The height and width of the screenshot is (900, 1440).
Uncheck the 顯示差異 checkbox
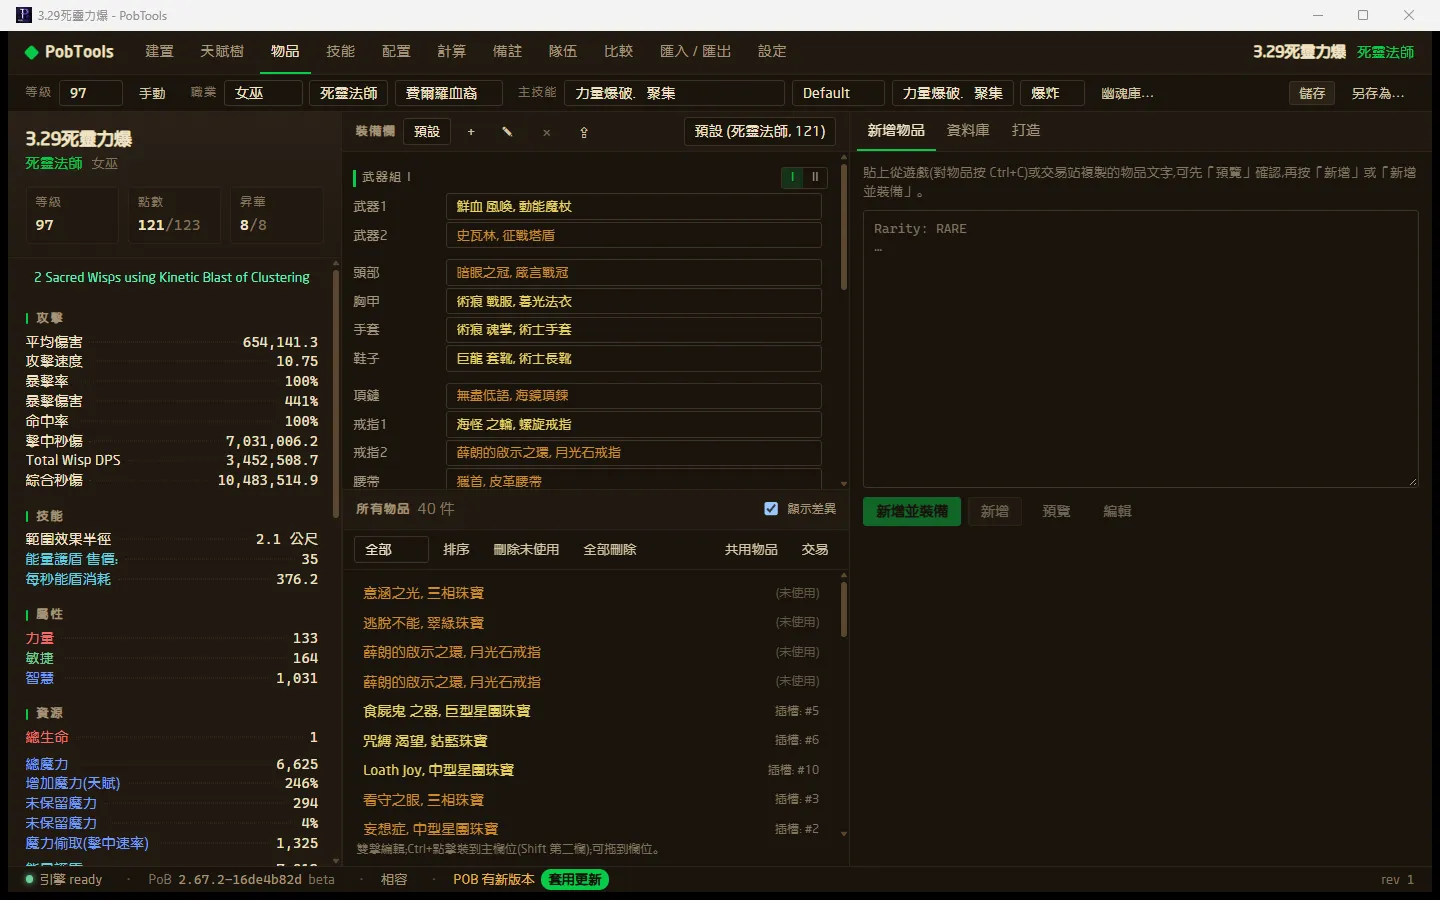[771, 509]
